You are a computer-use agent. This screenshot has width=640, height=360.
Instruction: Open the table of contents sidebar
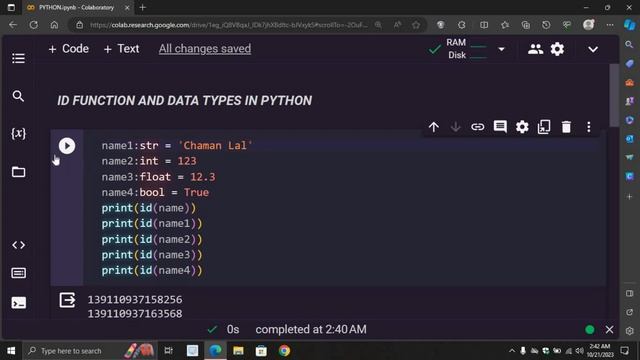click(x=18, y=58)
